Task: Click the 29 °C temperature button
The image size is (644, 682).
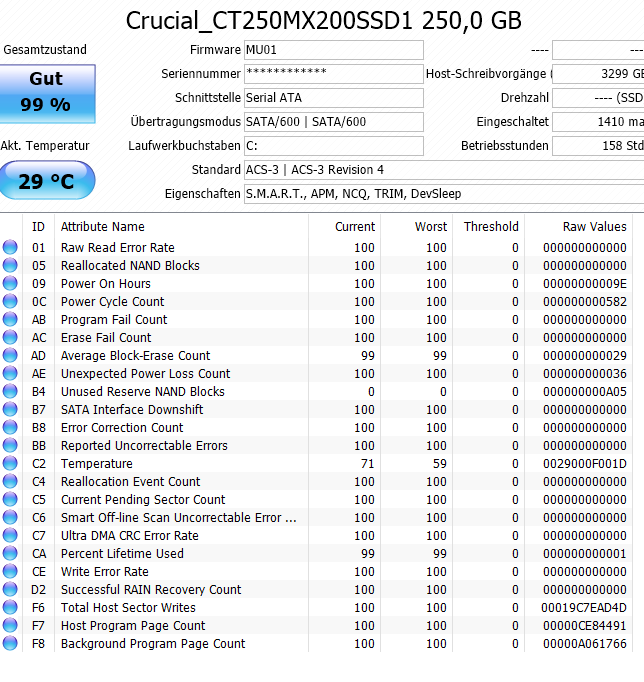Action: (47, 181)
